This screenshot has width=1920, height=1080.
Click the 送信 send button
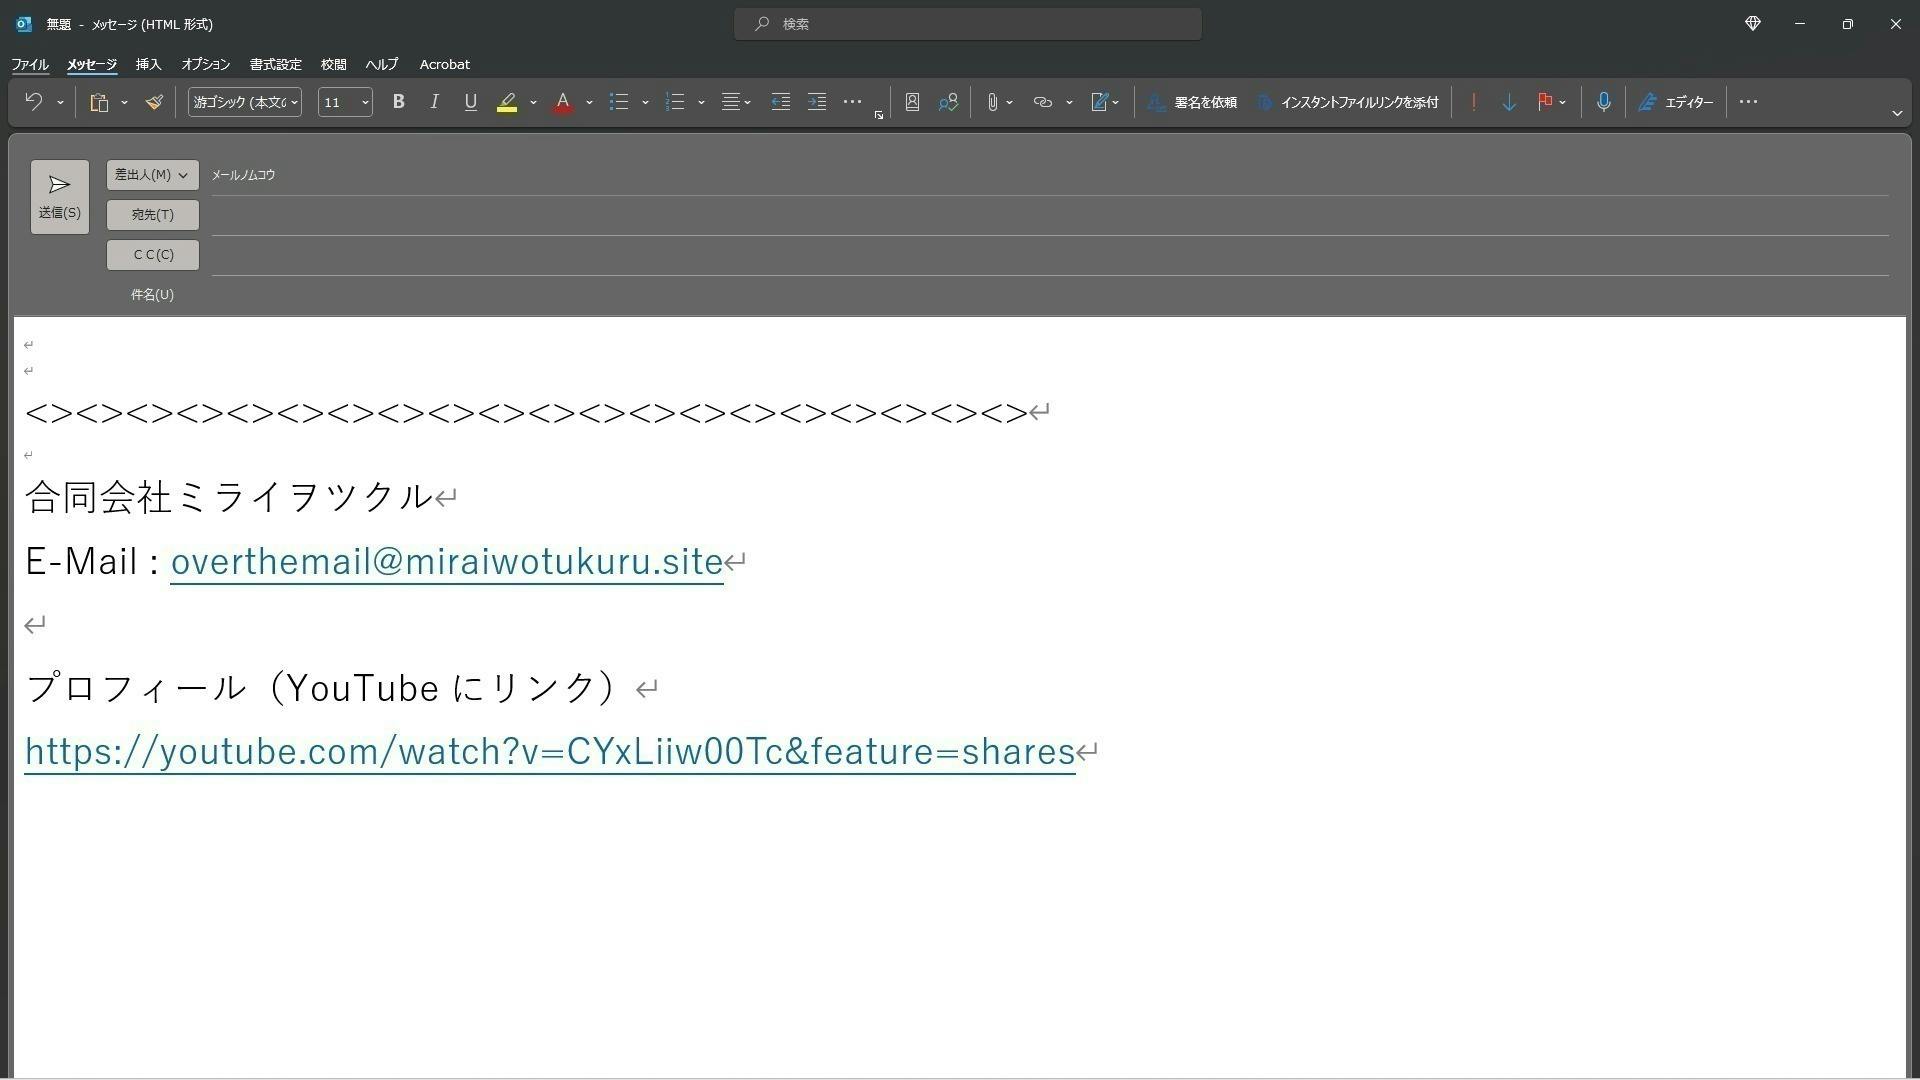60,197
